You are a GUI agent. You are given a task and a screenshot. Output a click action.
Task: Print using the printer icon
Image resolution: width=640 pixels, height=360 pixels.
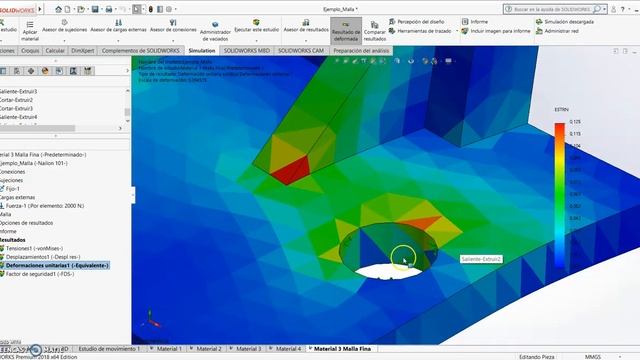click(x=109, y=9)
